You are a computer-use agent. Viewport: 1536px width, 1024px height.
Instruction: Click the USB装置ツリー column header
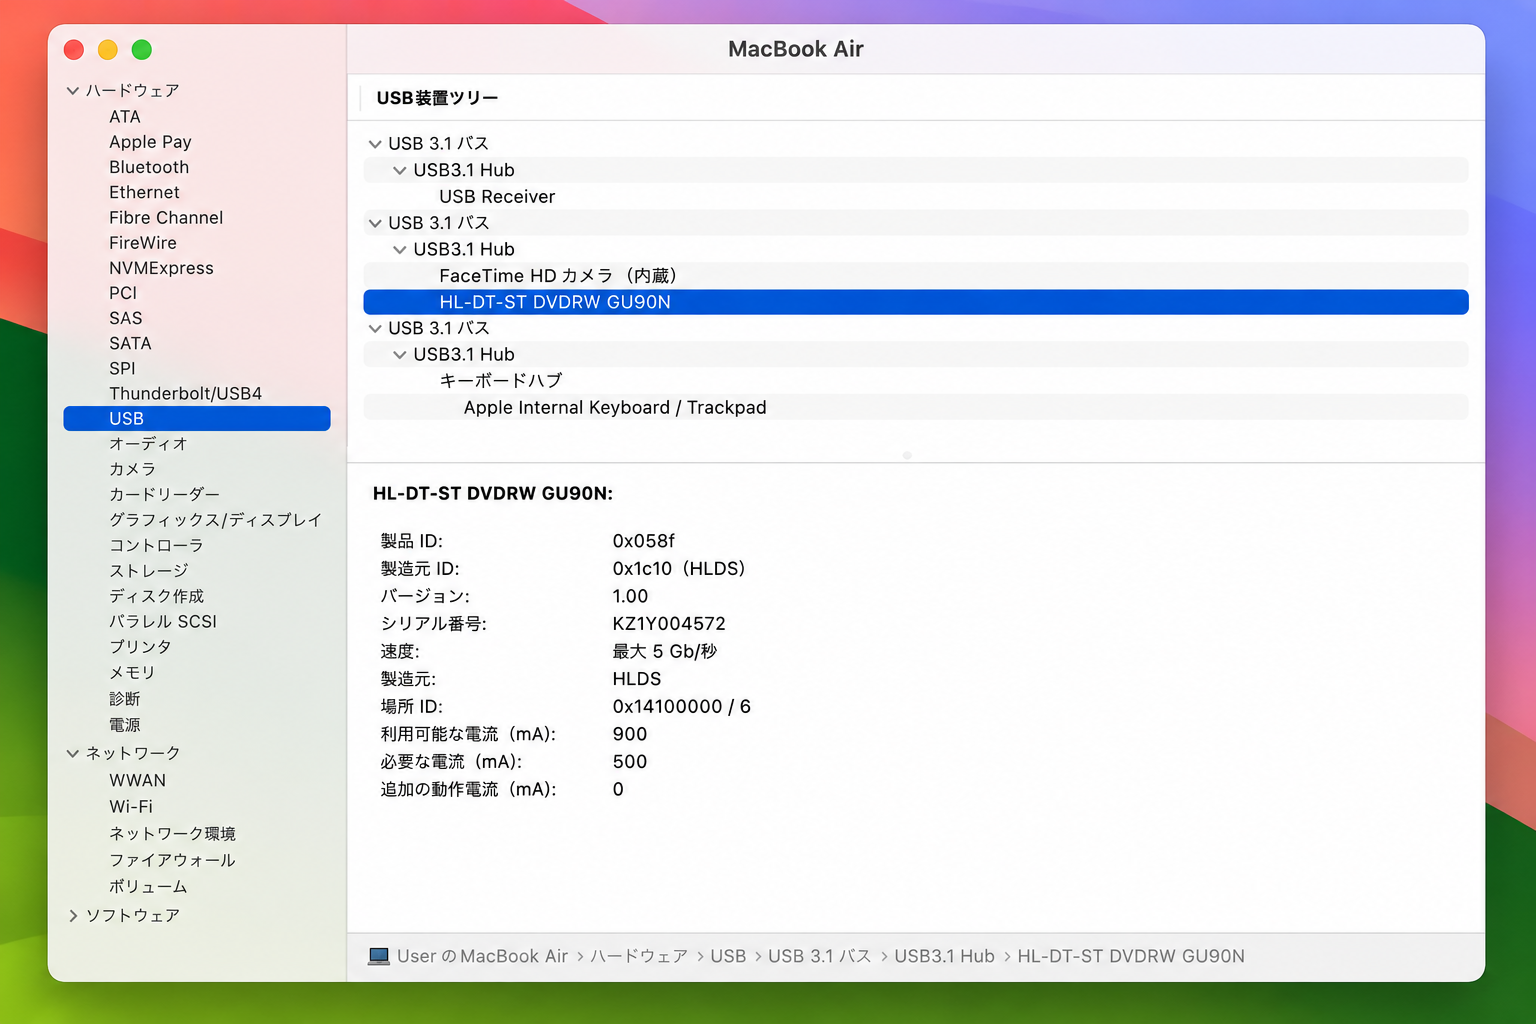437,98
